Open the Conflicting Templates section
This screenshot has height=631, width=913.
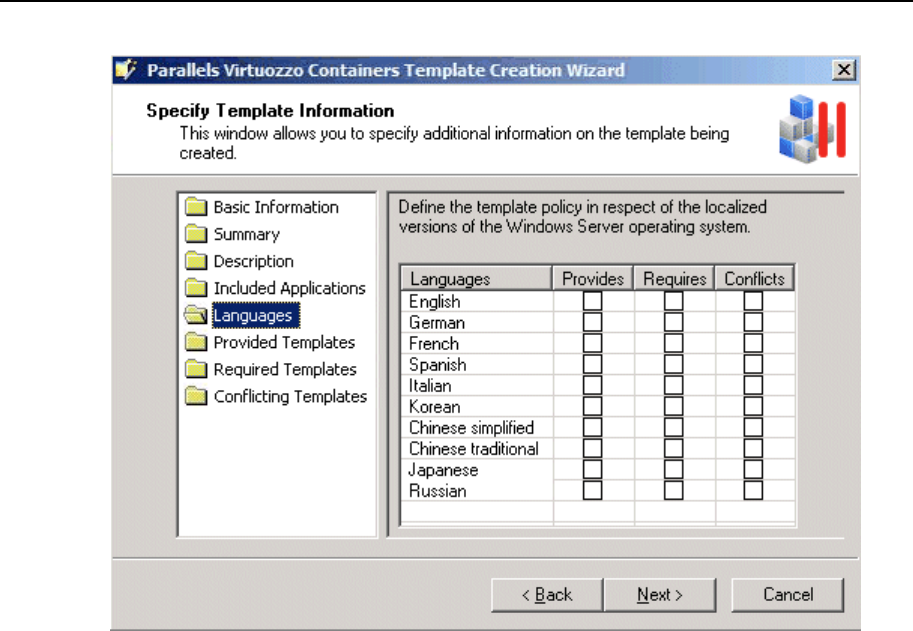(290, 396)
